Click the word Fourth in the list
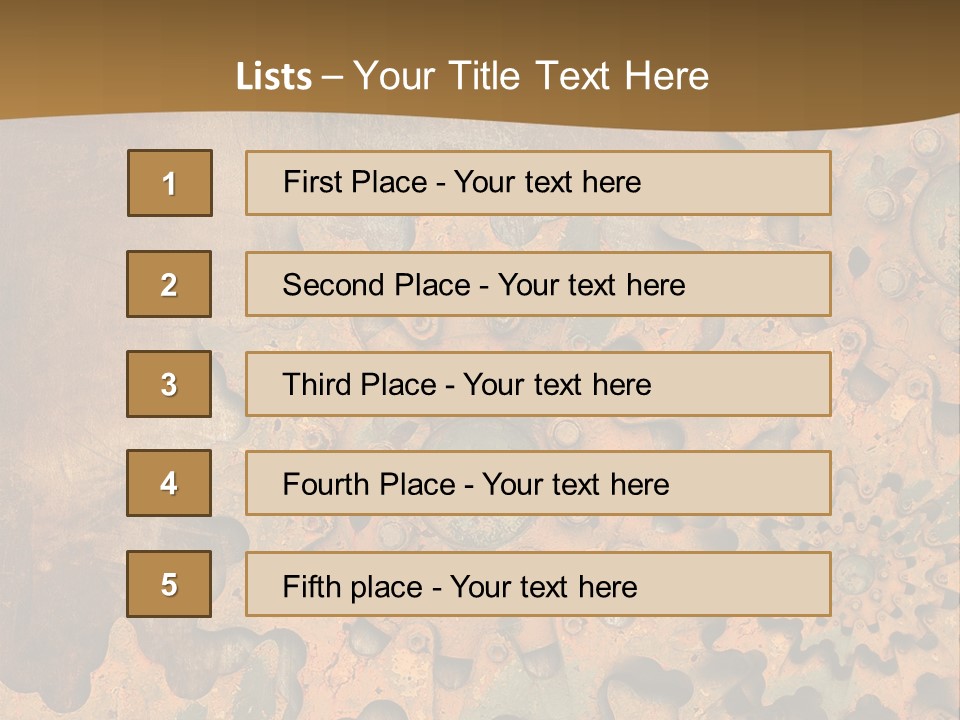Screen dimensions: 960x720 [x=327, y=485]
